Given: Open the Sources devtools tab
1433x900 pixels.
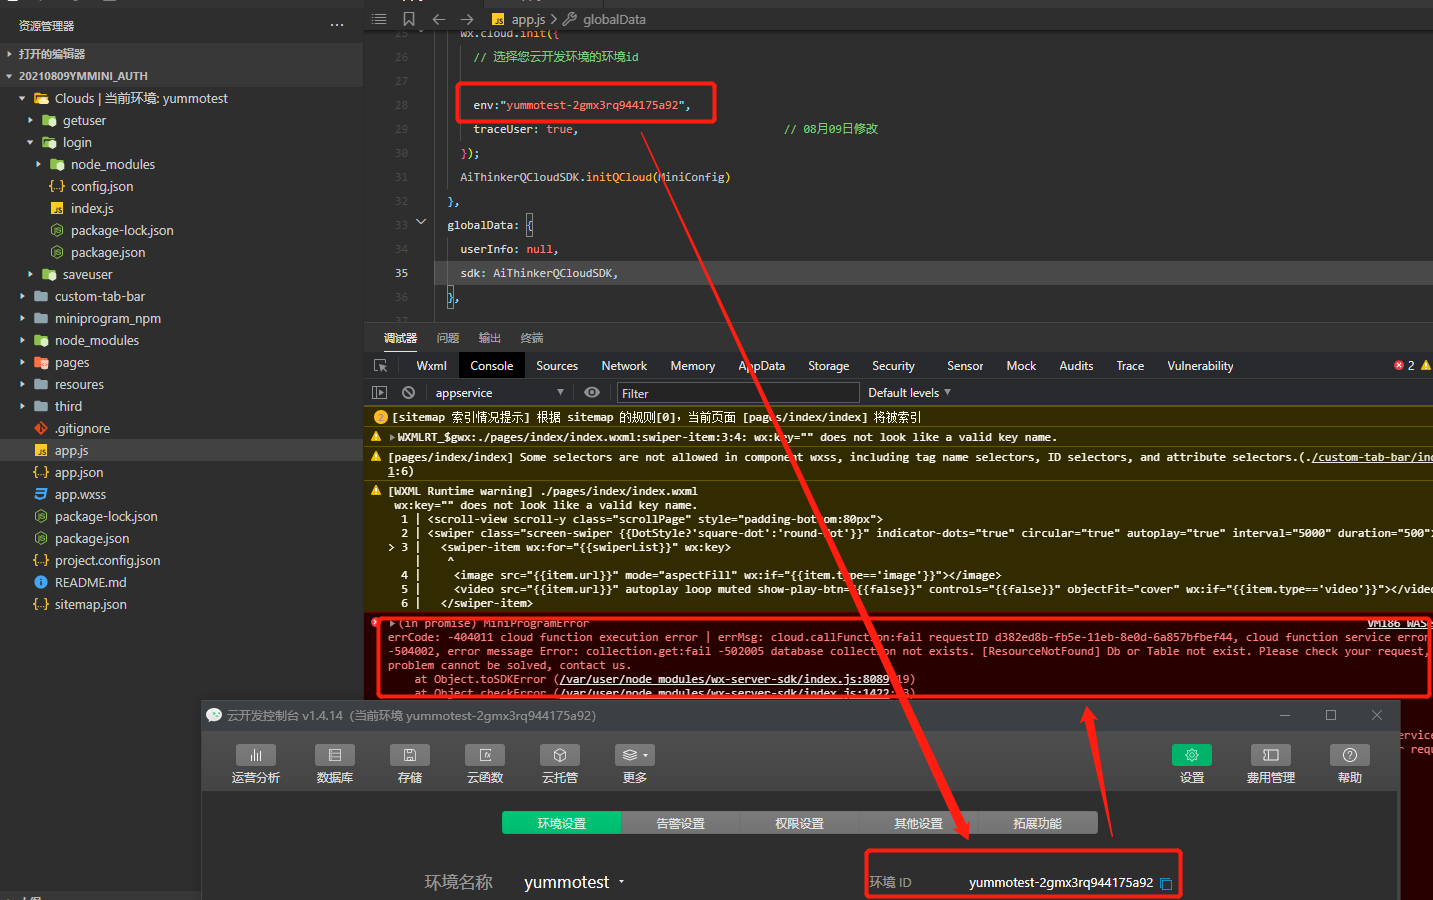Looking at the screenshot, I should click(x=557, y=366).
